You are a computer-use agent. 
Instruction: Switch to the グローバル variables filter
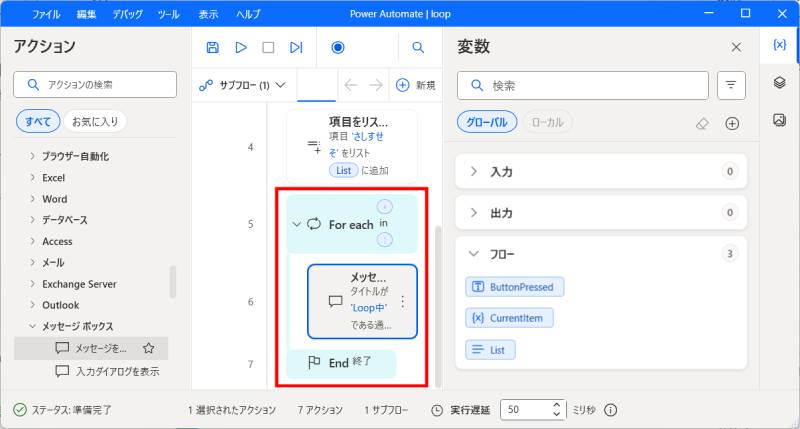pyautogui.click(x=488, y=122)
